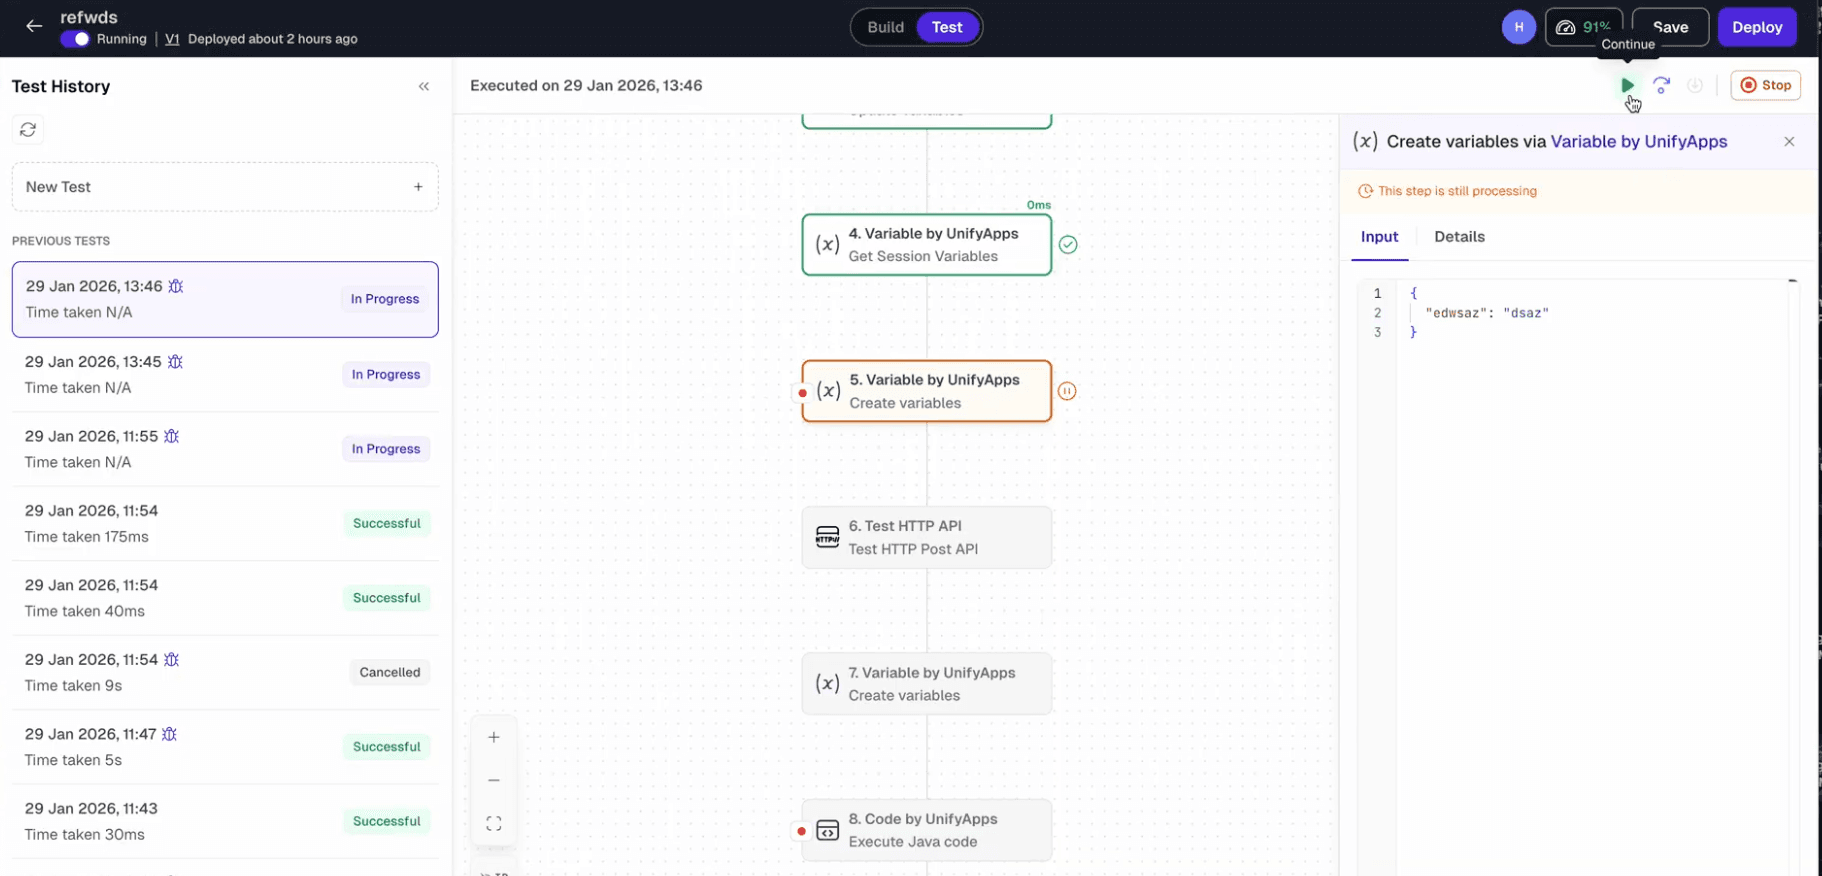Switch to Build mode tab
This screenshot has width=1822, height=876.
885,27
